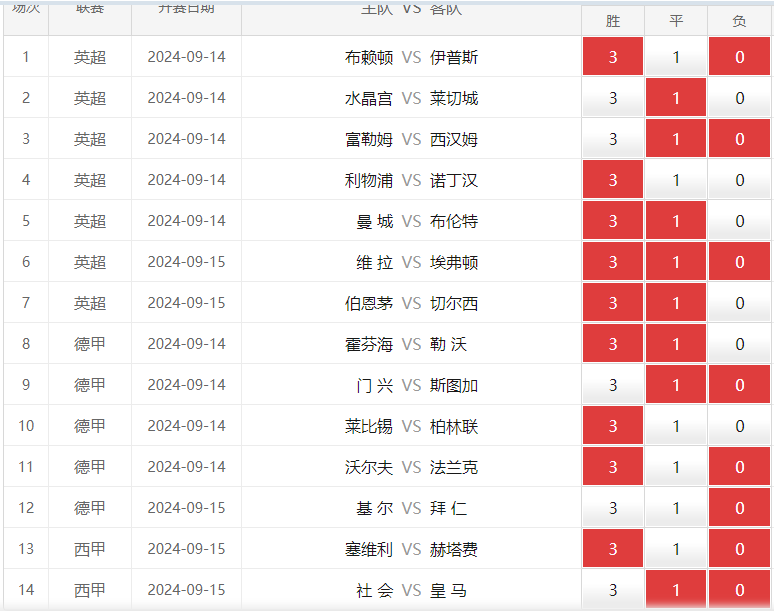Select draw (1) for 布赖顿 VS 伊普斯
This screenshot has width=774, height=611.
676,56
